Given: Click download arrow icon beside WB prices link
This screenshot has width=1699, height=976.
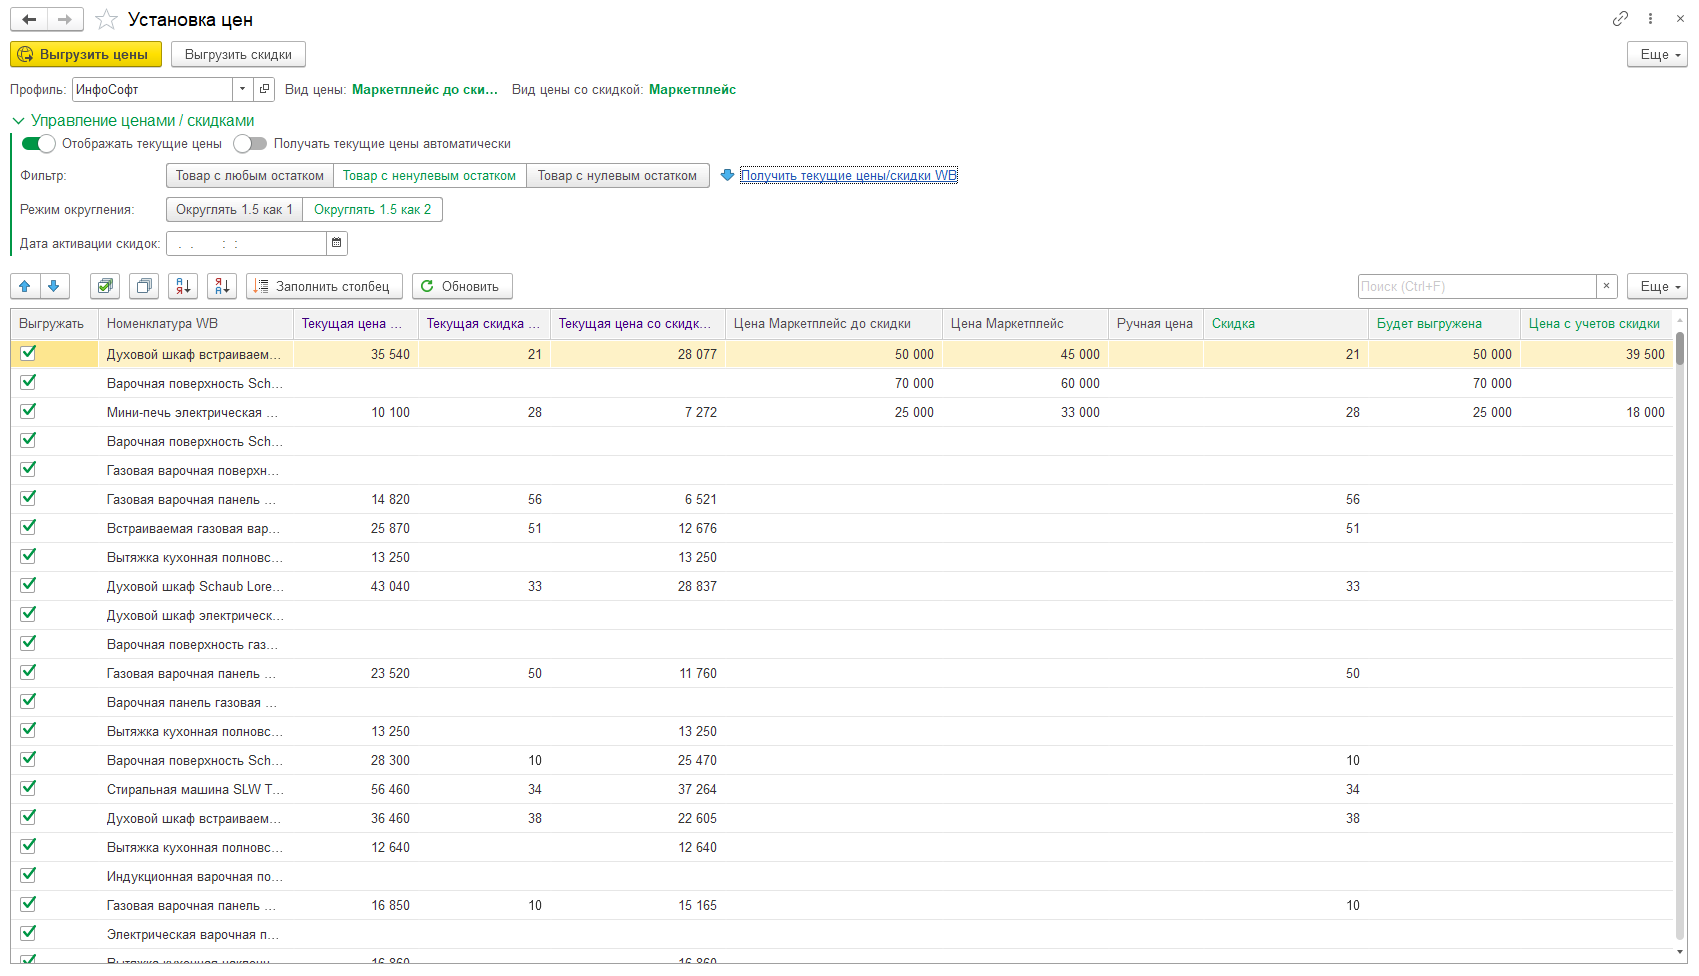Looking at the screenshot, I should point(727,175).
